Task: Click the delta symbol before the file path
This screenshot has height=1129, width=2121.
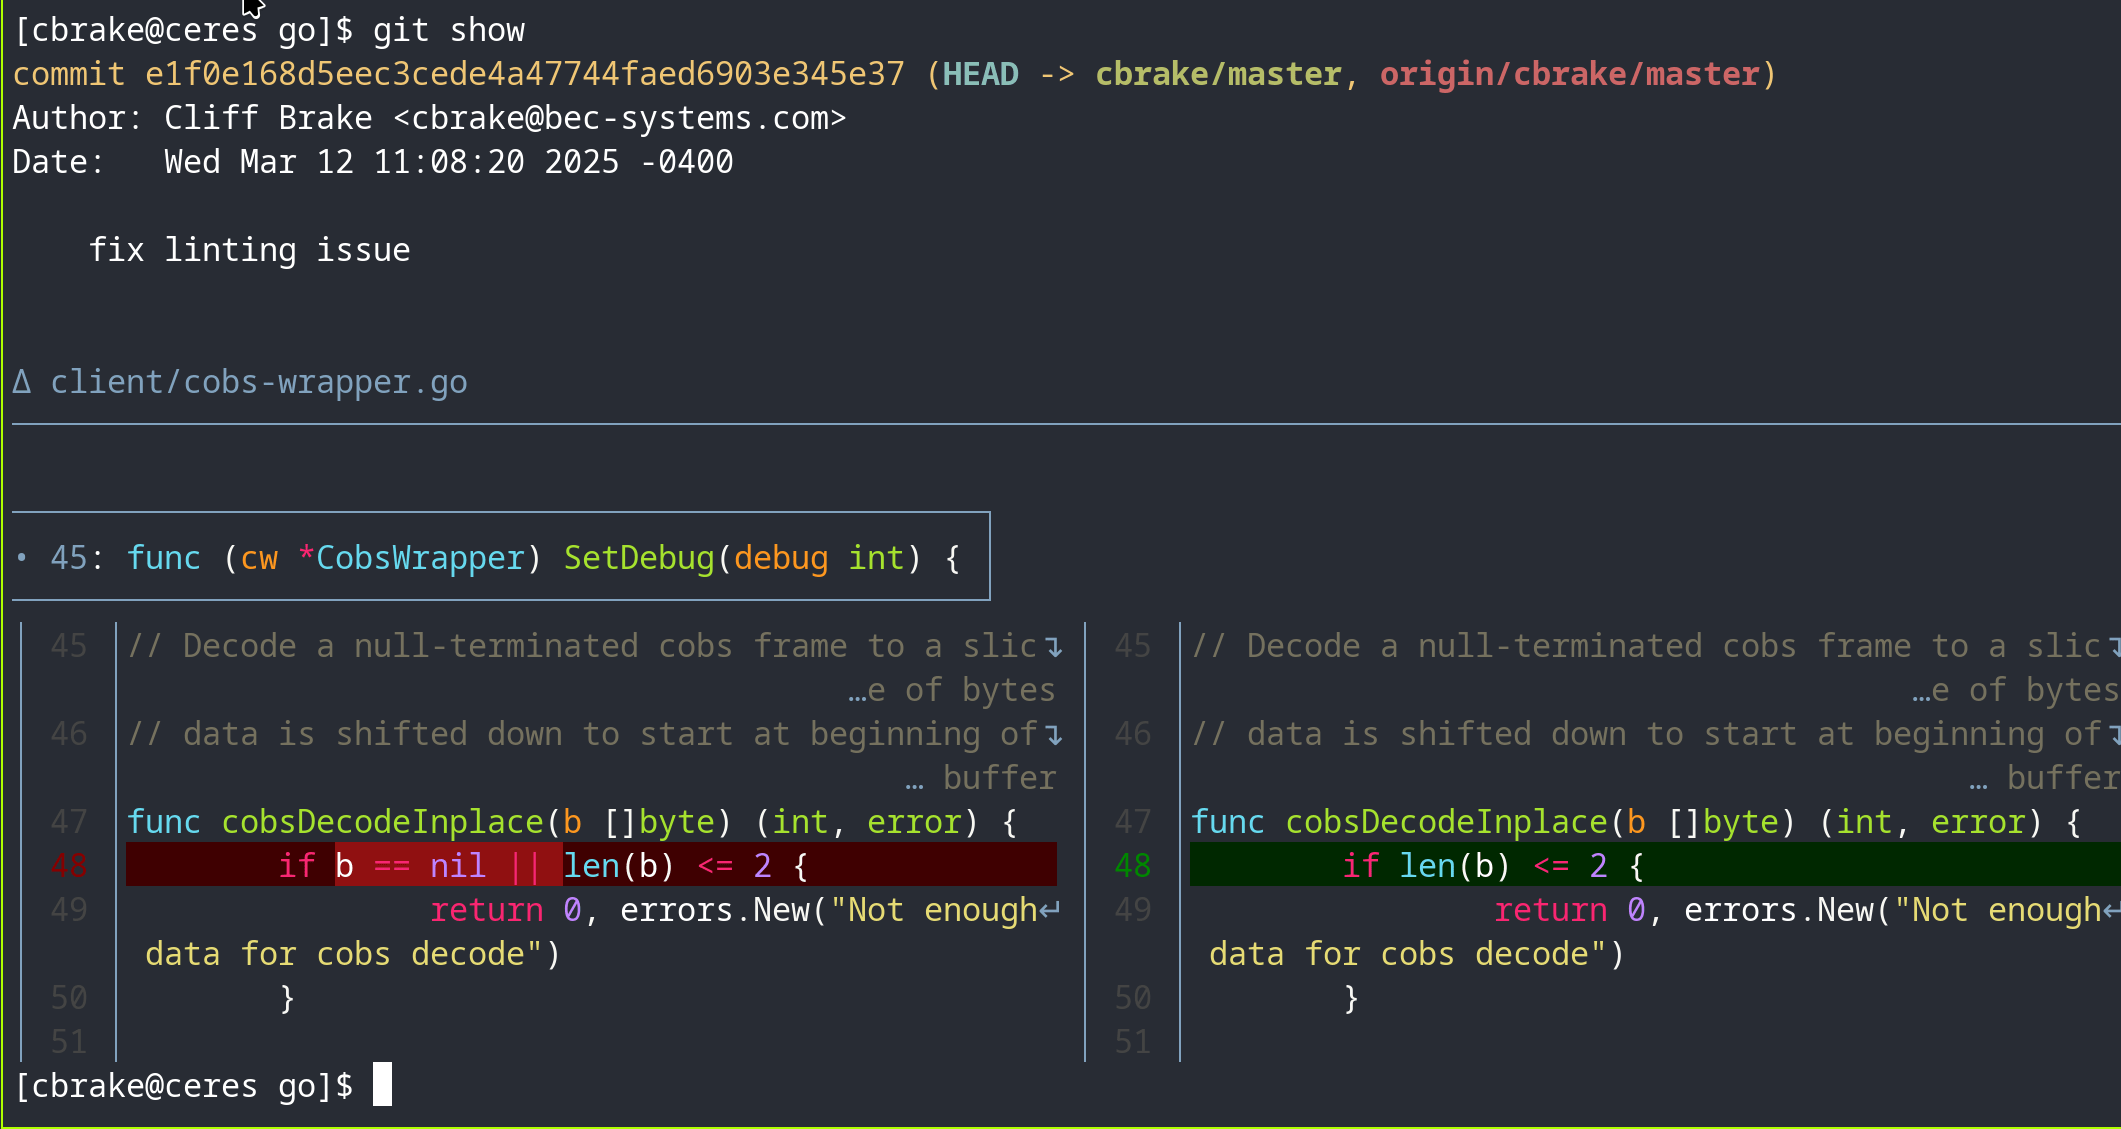Action: (22, 382)
